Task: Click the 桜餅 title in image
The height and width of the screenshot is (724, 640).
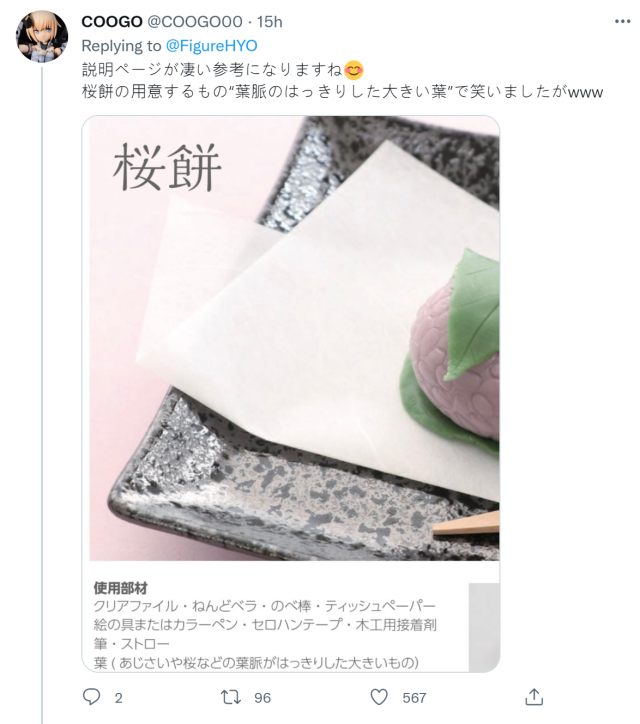Action: [x=167, y=167]
